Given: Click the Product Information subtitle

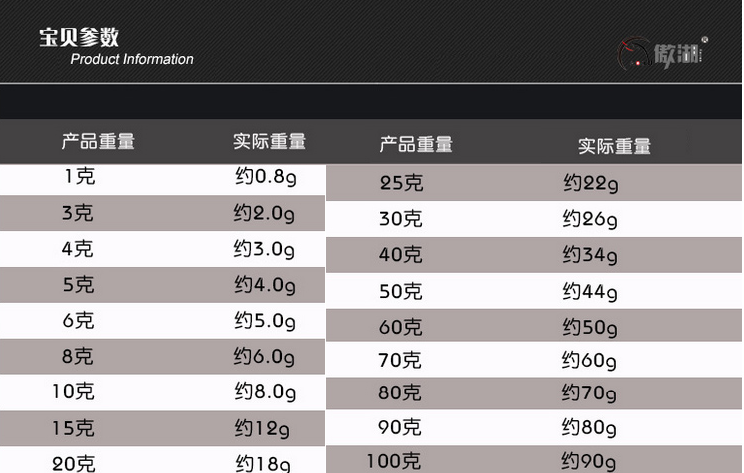Looking at the screenshot, I should pyautogui.click(x=132, y=59).
